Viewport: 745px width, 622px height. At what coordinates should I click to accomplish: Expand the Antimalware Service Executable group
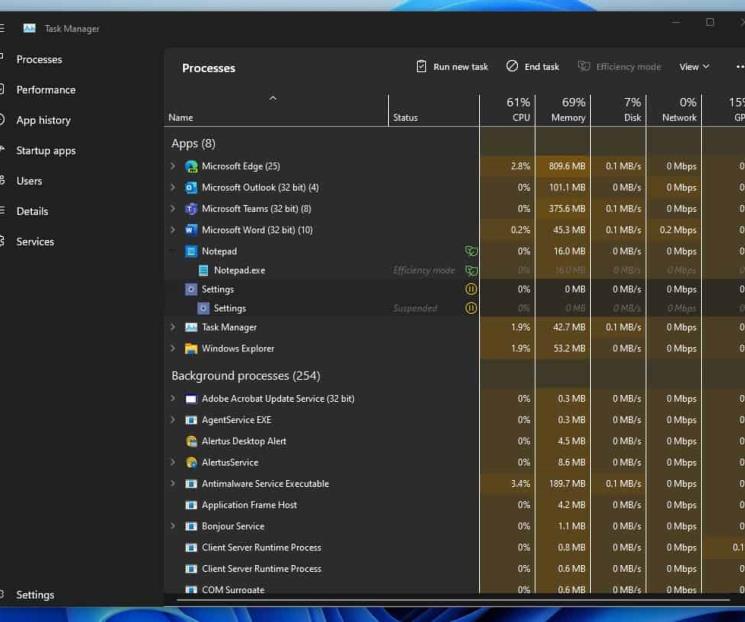coord(173,484)
